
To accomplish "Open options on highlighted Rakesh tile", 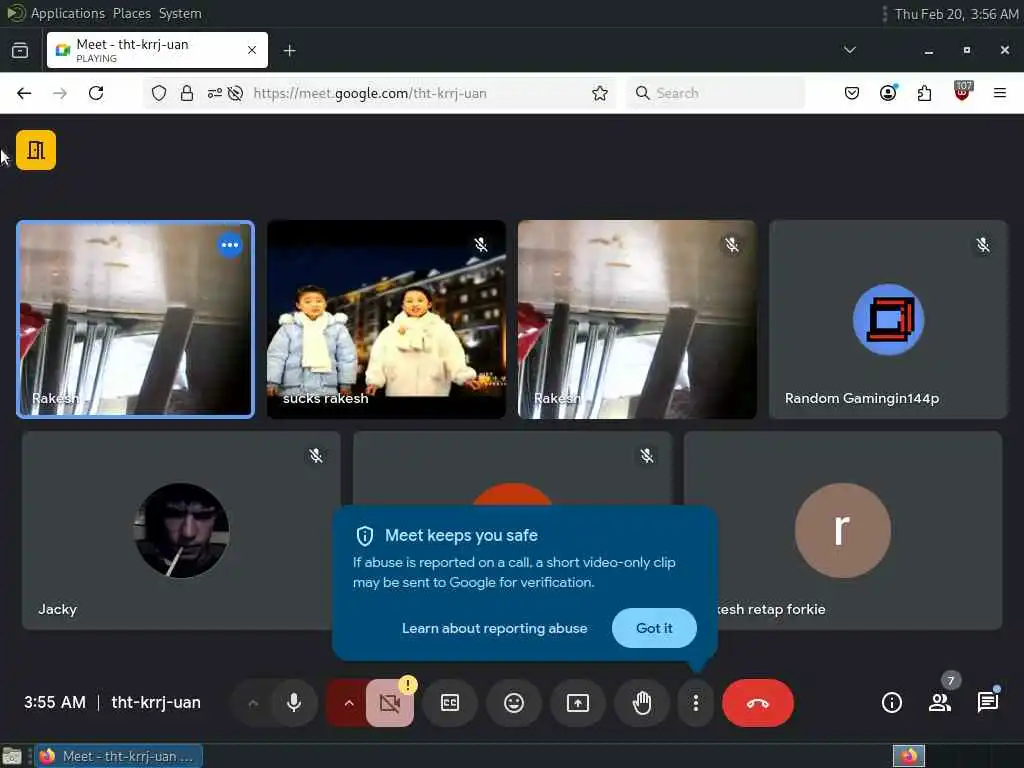I will [230, 245].
